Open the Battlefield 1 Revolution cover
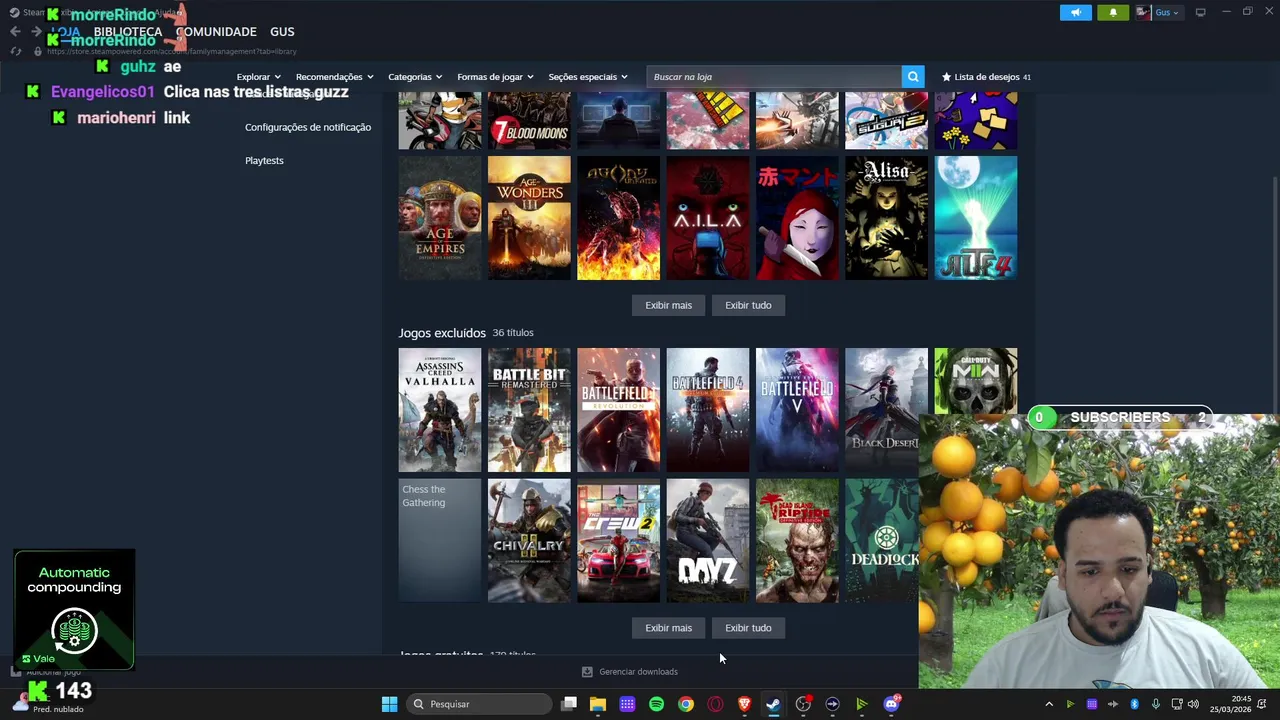This screenshot has width=1280, height=720. [x=618, y=410]
